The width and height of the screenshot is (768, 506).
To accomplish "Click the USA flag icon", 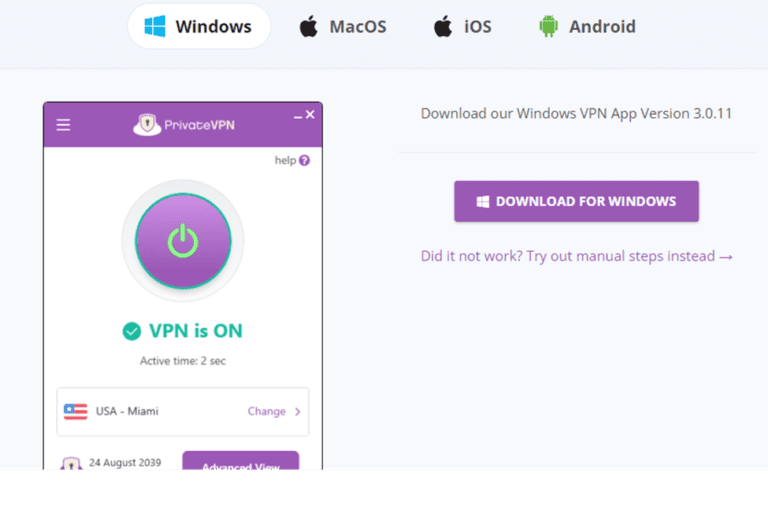I will click(x=75, y=411).
